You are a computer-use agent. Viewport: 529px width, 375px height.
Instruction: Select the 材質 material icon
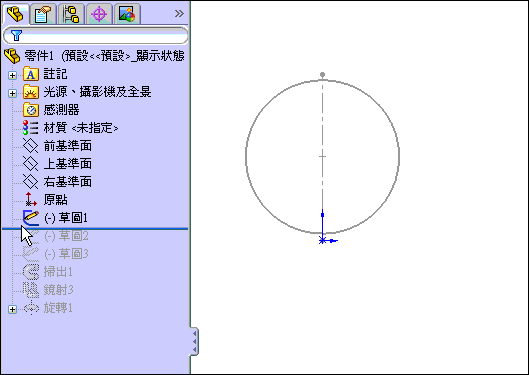31,128
